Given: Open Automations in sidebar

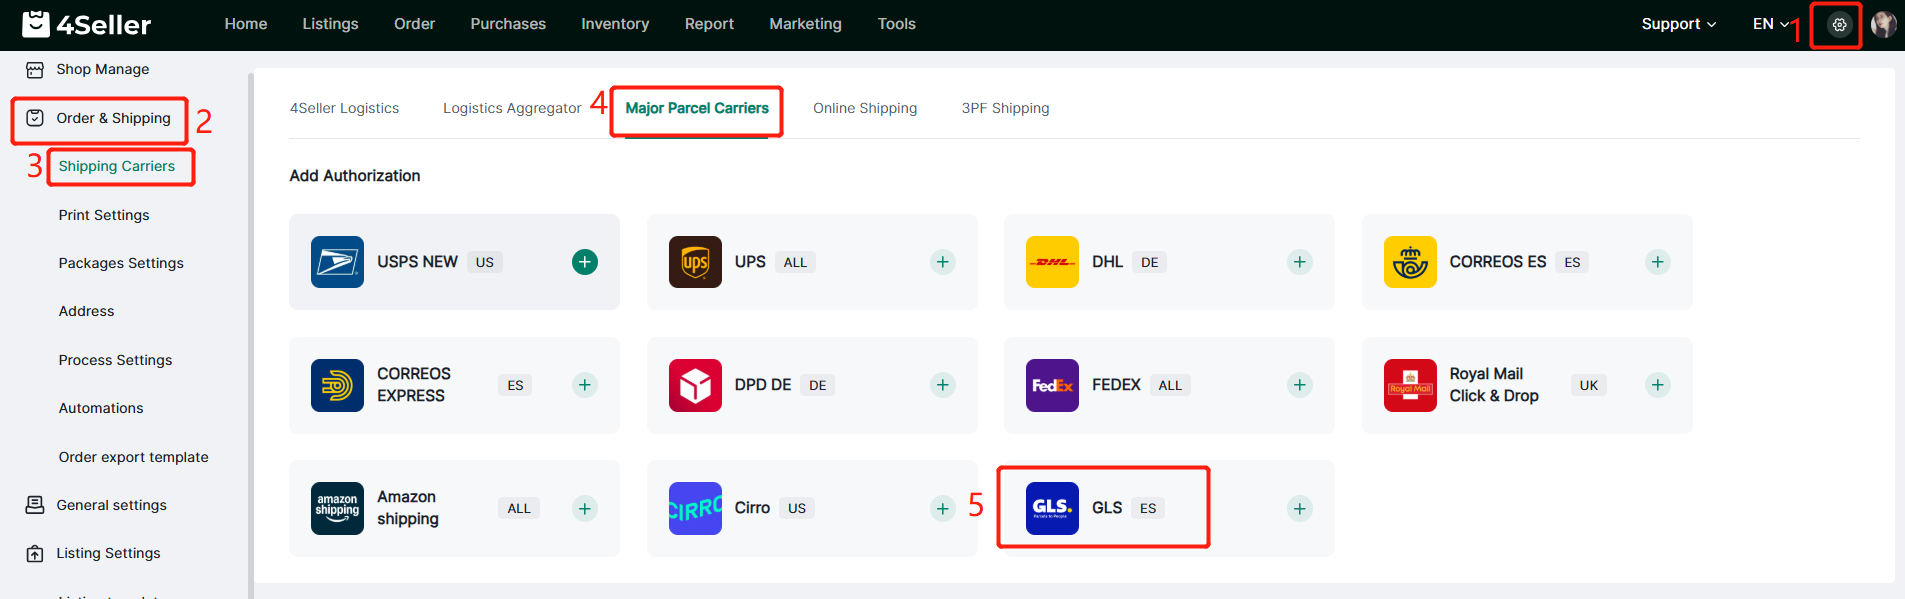Looking at the screenshot, I should [101, 408].
